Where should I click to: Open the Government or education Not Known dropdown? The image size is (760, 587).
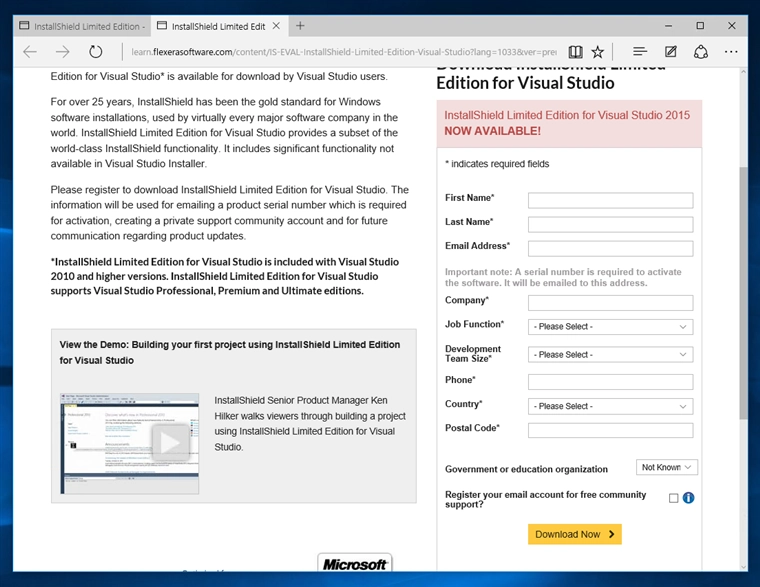click(666, 467)
